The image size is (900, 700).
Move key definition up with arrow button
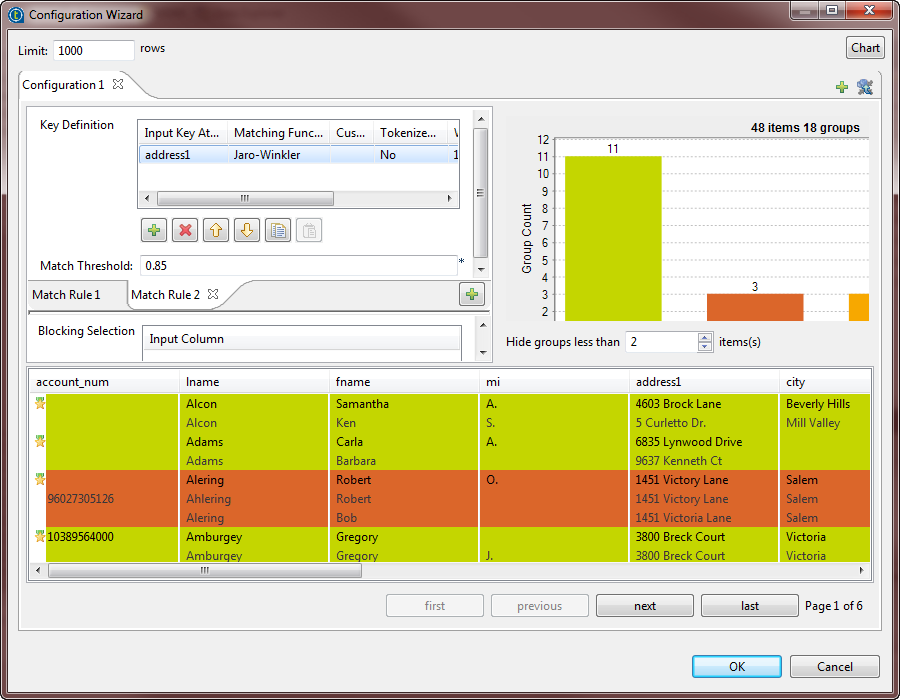pos(216,231)
